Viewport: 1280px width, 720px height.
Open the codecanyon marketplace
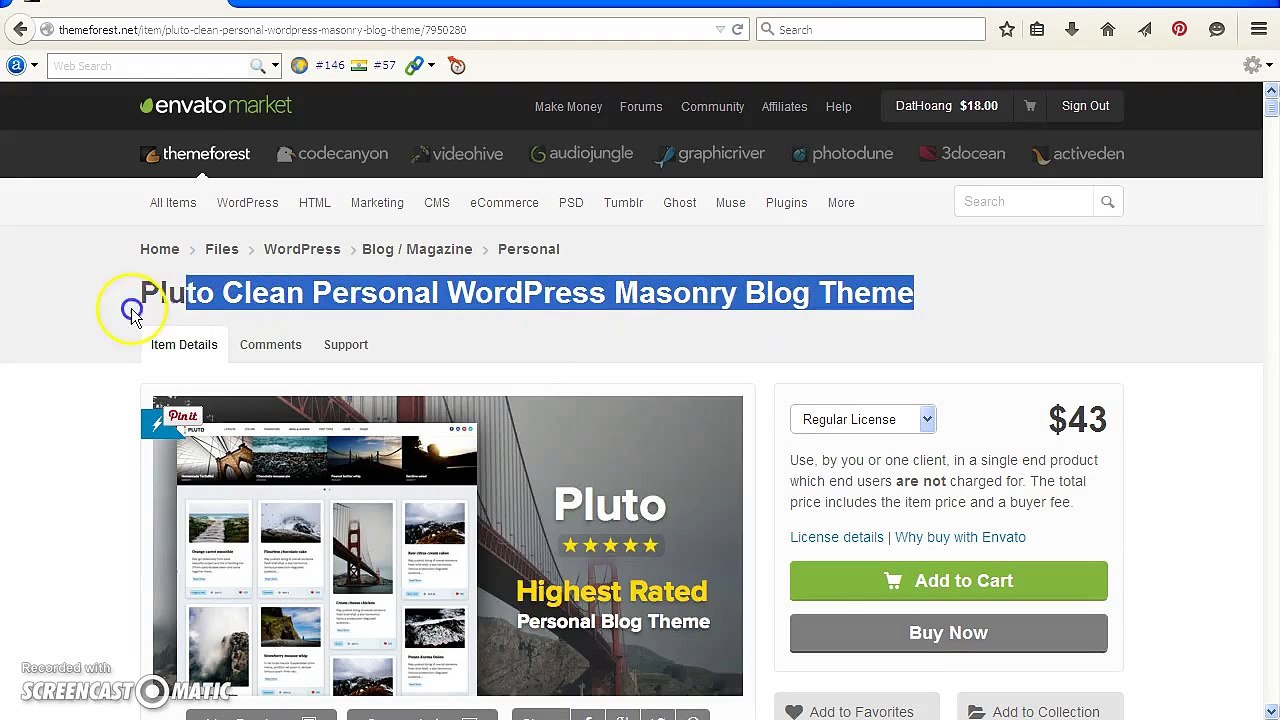(333, 154)
